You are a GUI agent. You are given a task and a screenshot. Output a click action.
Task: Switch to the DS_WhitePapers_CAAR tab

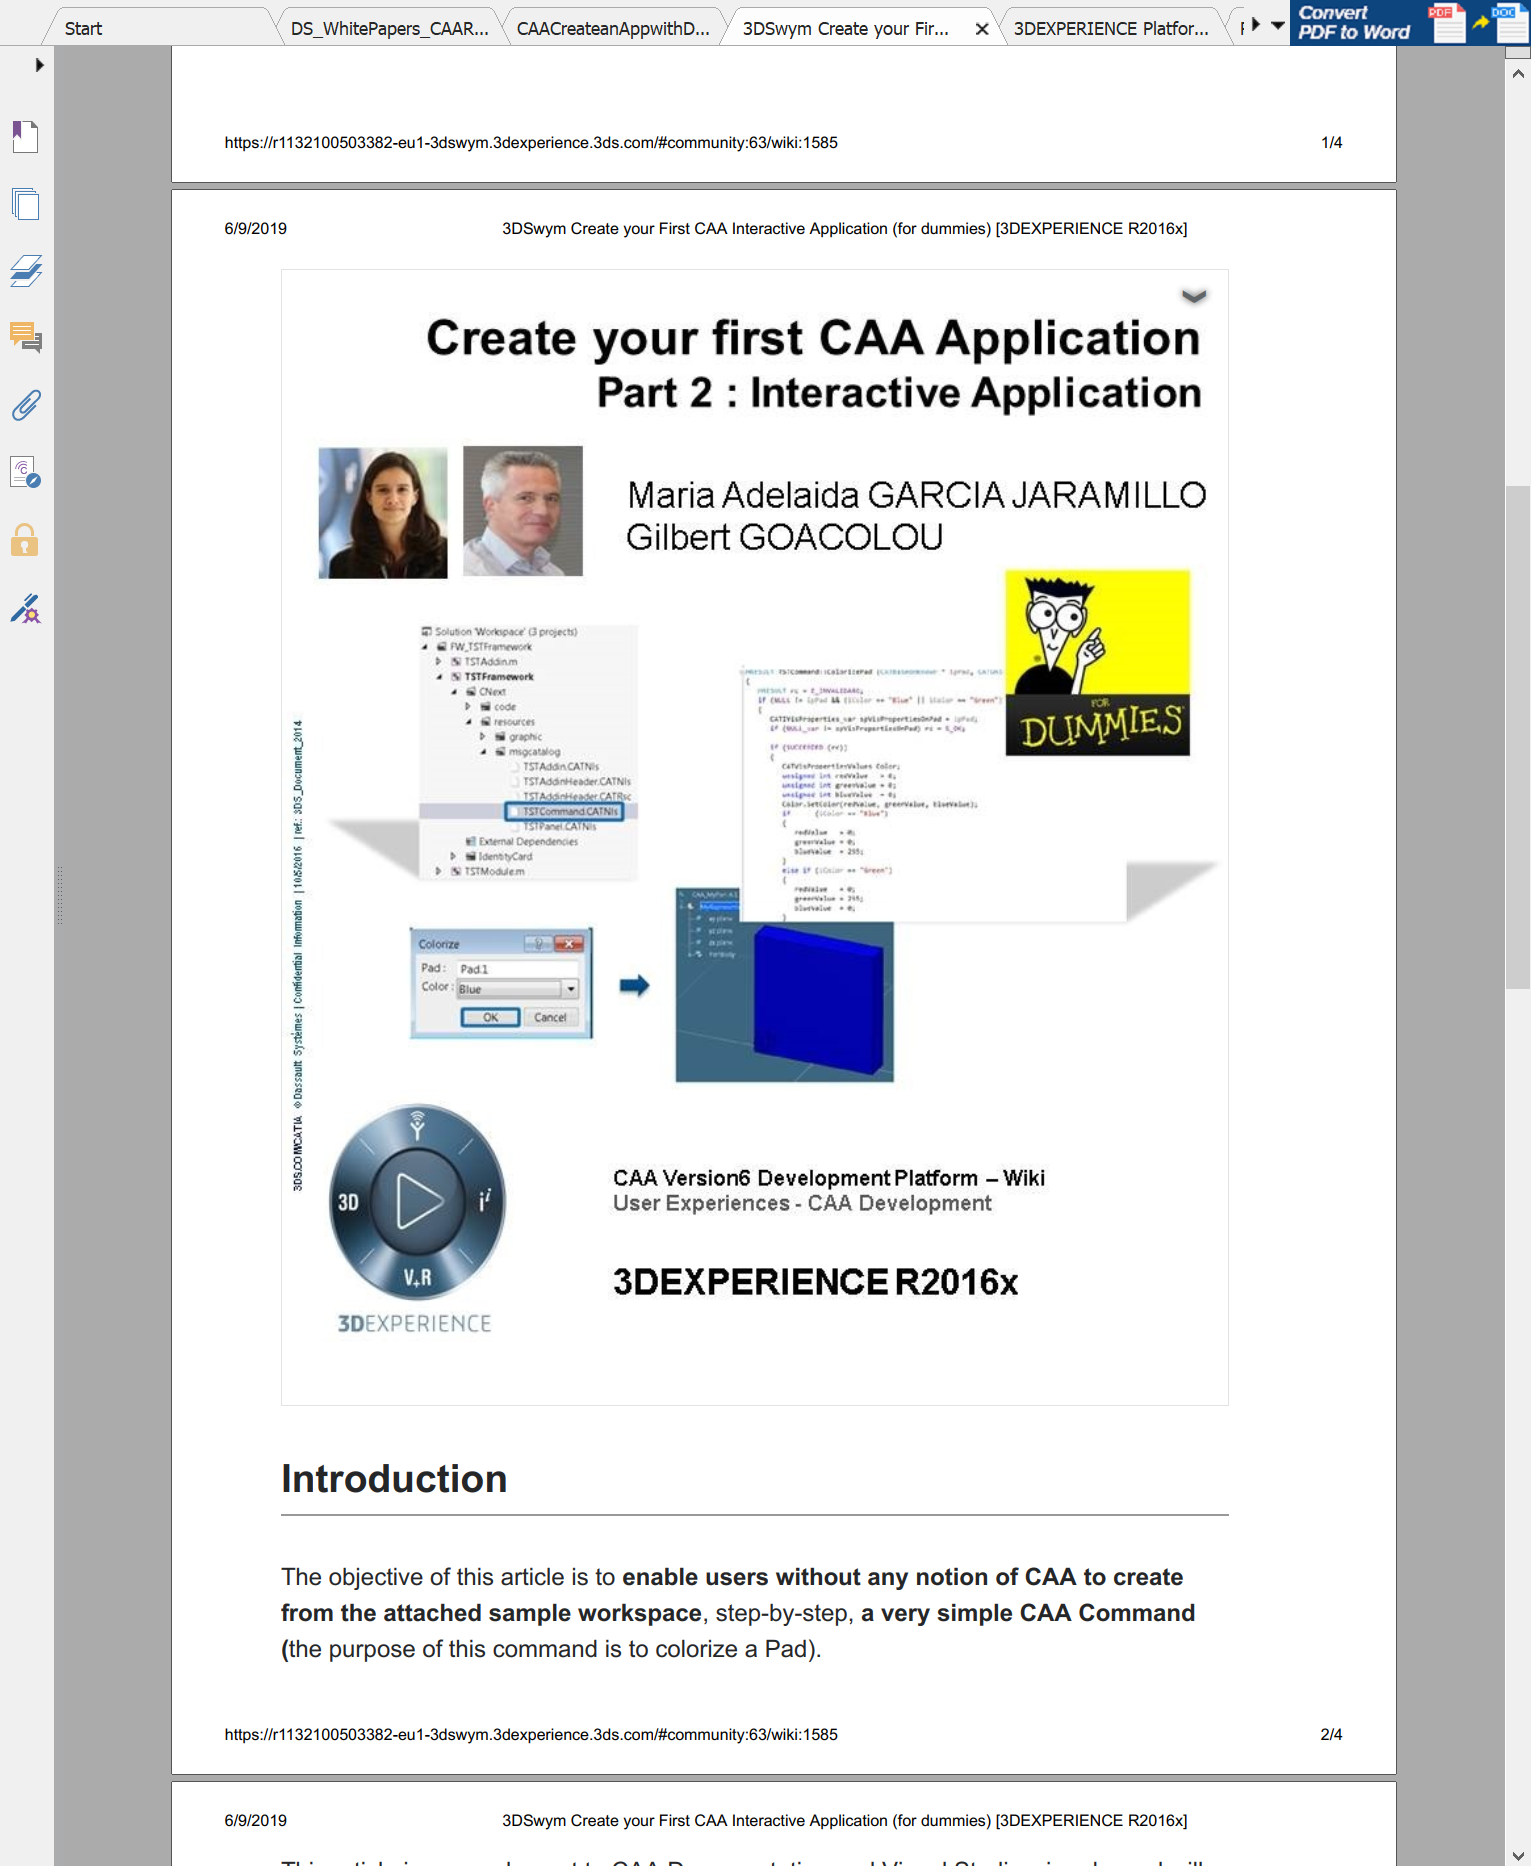point(389,28)
